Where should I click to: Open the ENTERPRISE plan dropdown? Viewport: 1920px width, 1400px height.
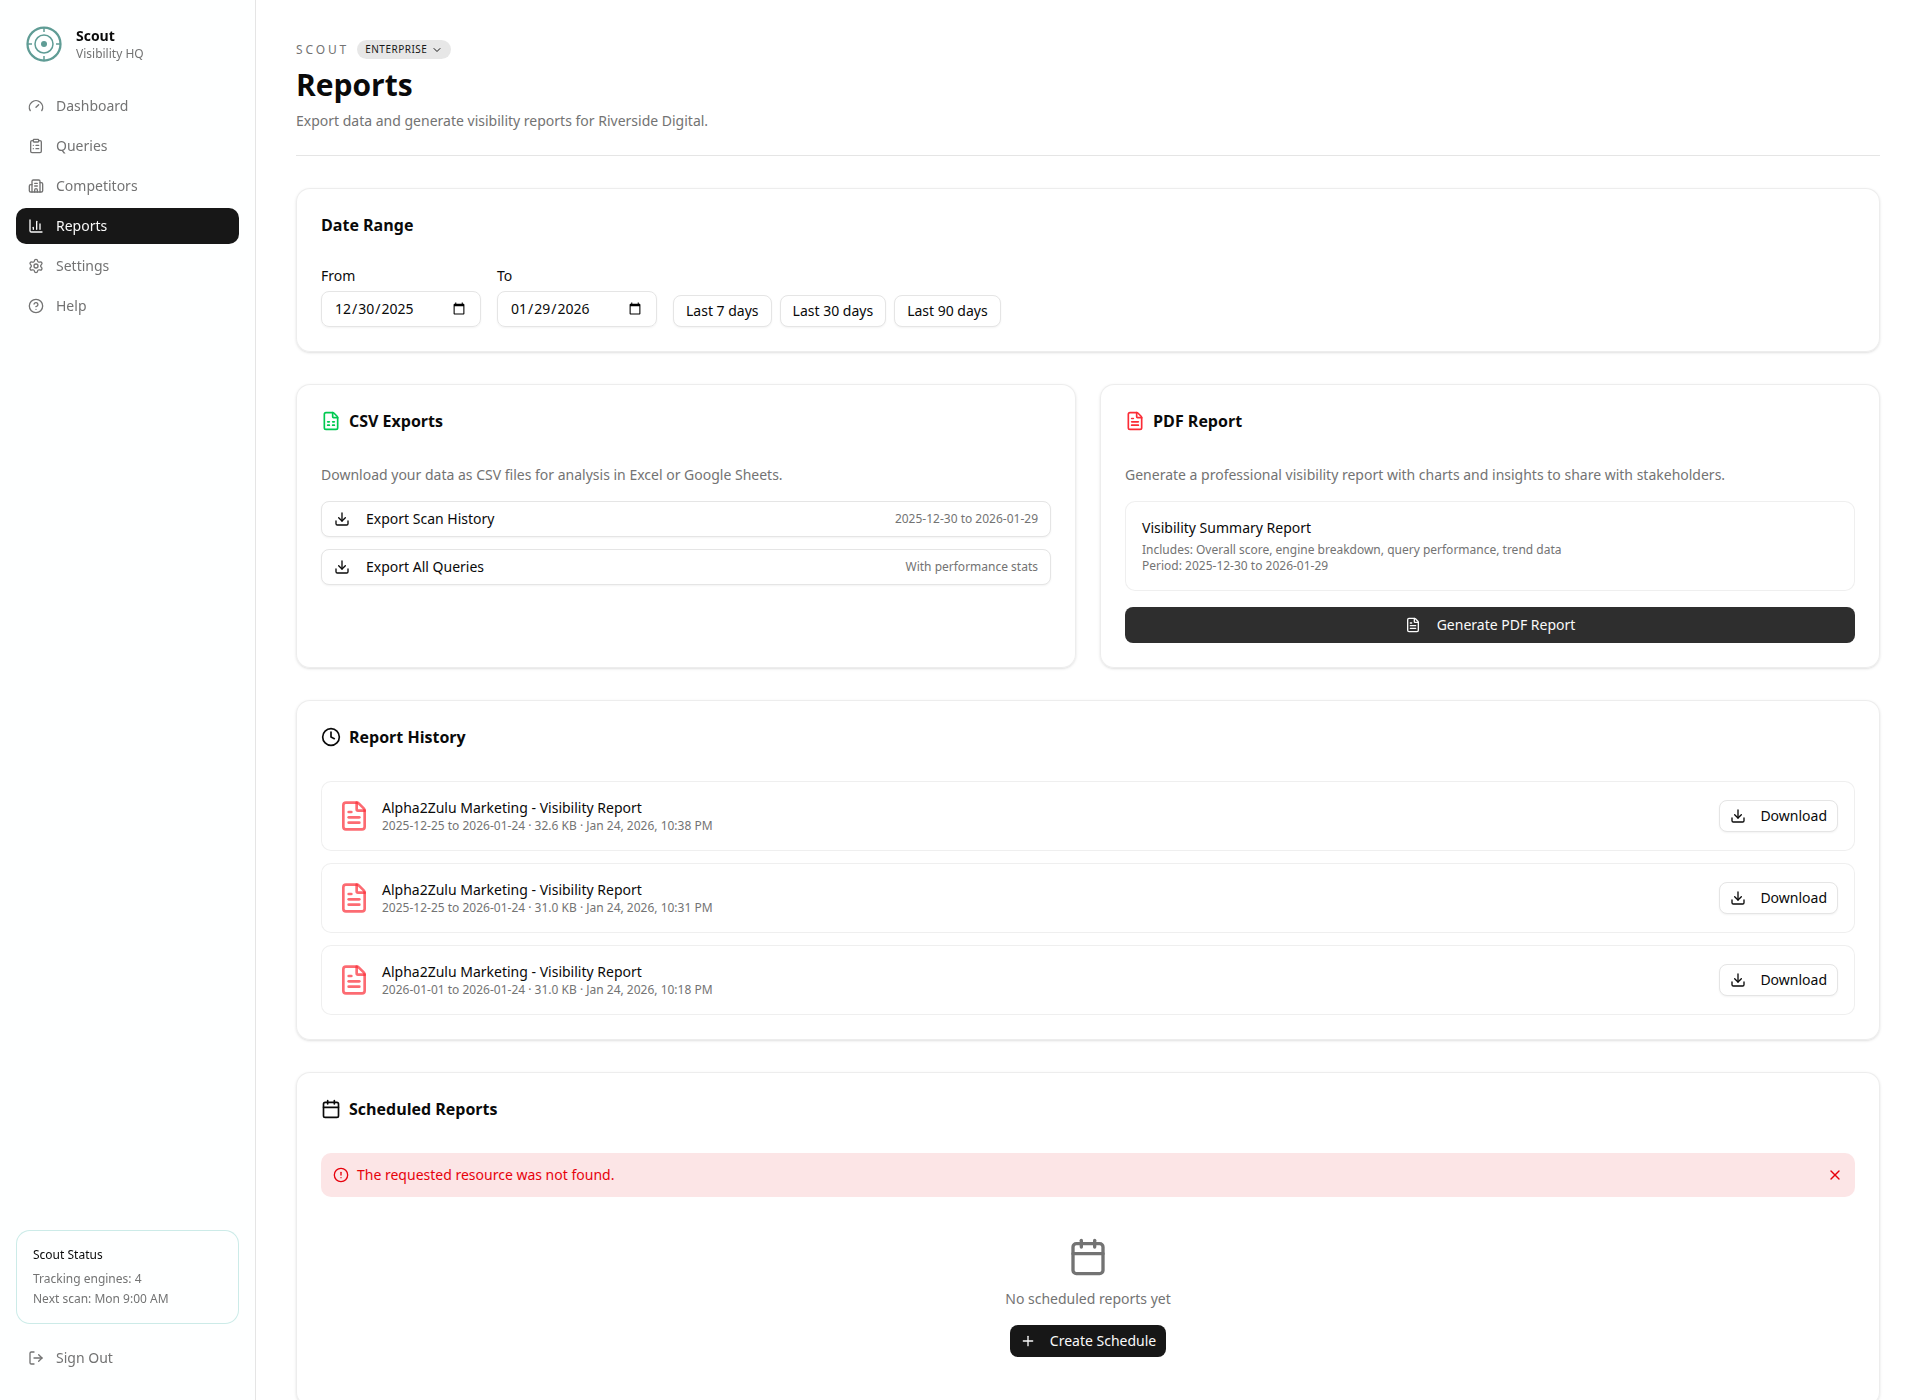point(402,48)
